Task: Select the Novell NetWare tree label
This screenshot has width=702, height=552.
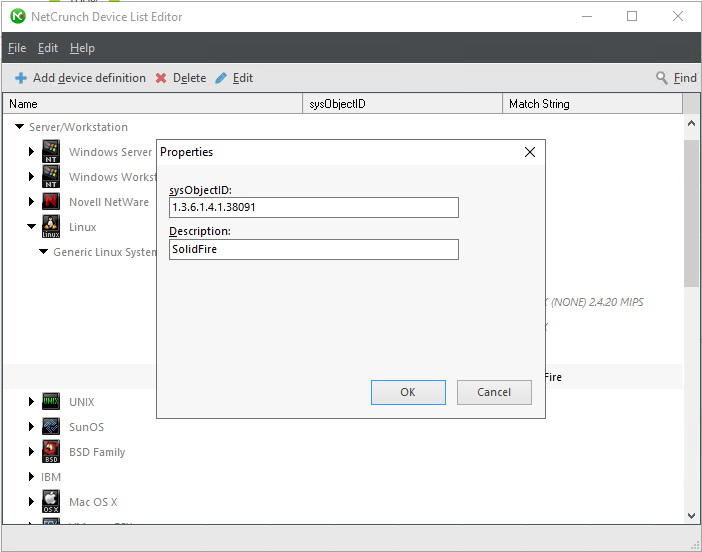Action: tap(109, 202)
